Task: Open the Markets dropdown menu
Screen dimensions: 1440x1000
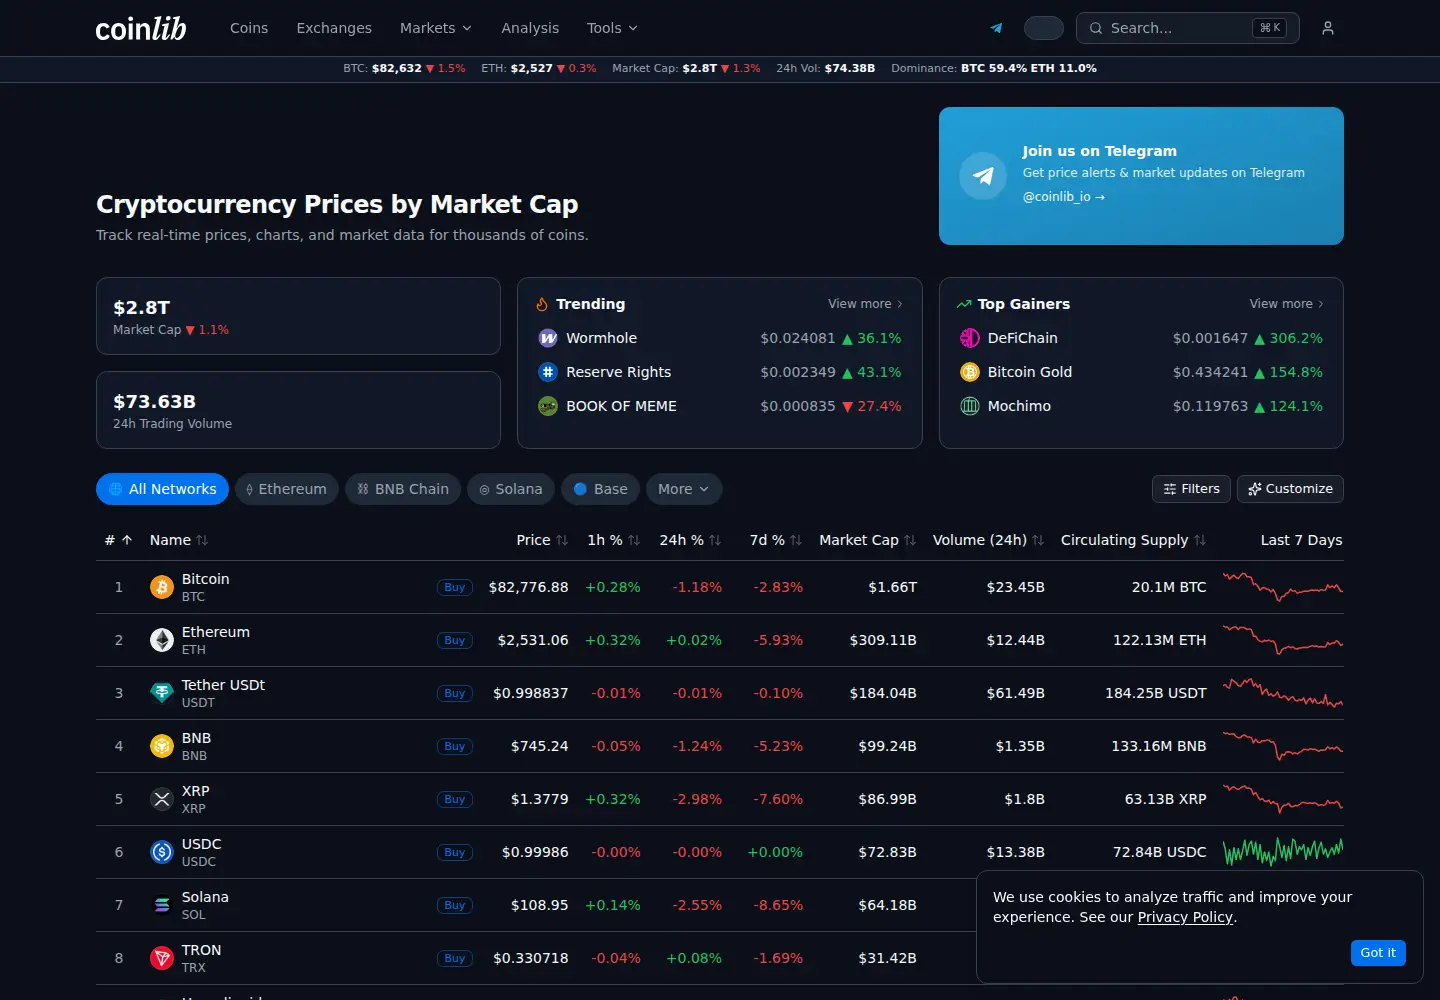Action: point(436,28)
